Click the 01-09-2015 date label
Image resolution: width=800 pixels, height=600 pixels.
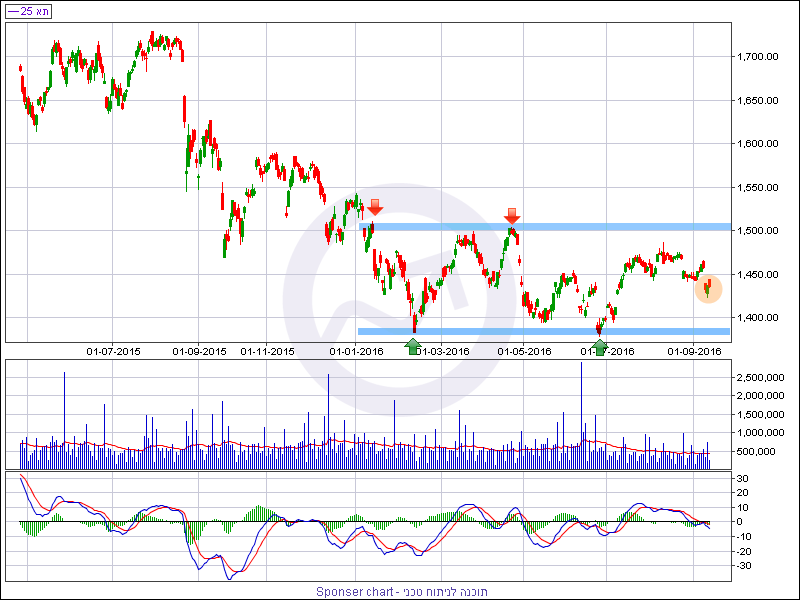199,352
